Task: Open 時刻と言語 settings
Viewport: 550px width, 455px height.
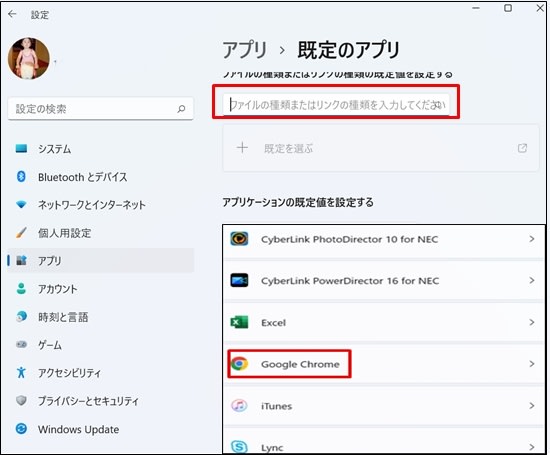Action: coord(100,317)
